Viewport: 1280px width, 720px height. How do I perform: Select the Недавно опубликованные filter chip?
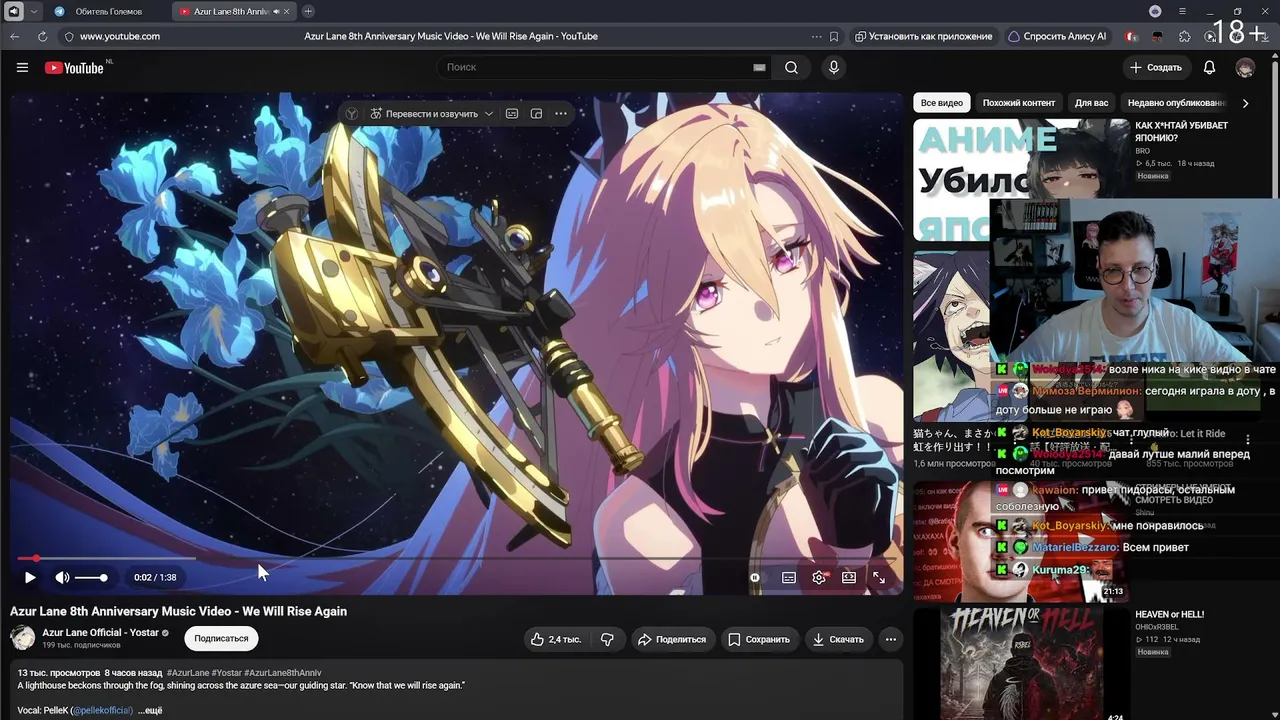(1176, 103)
